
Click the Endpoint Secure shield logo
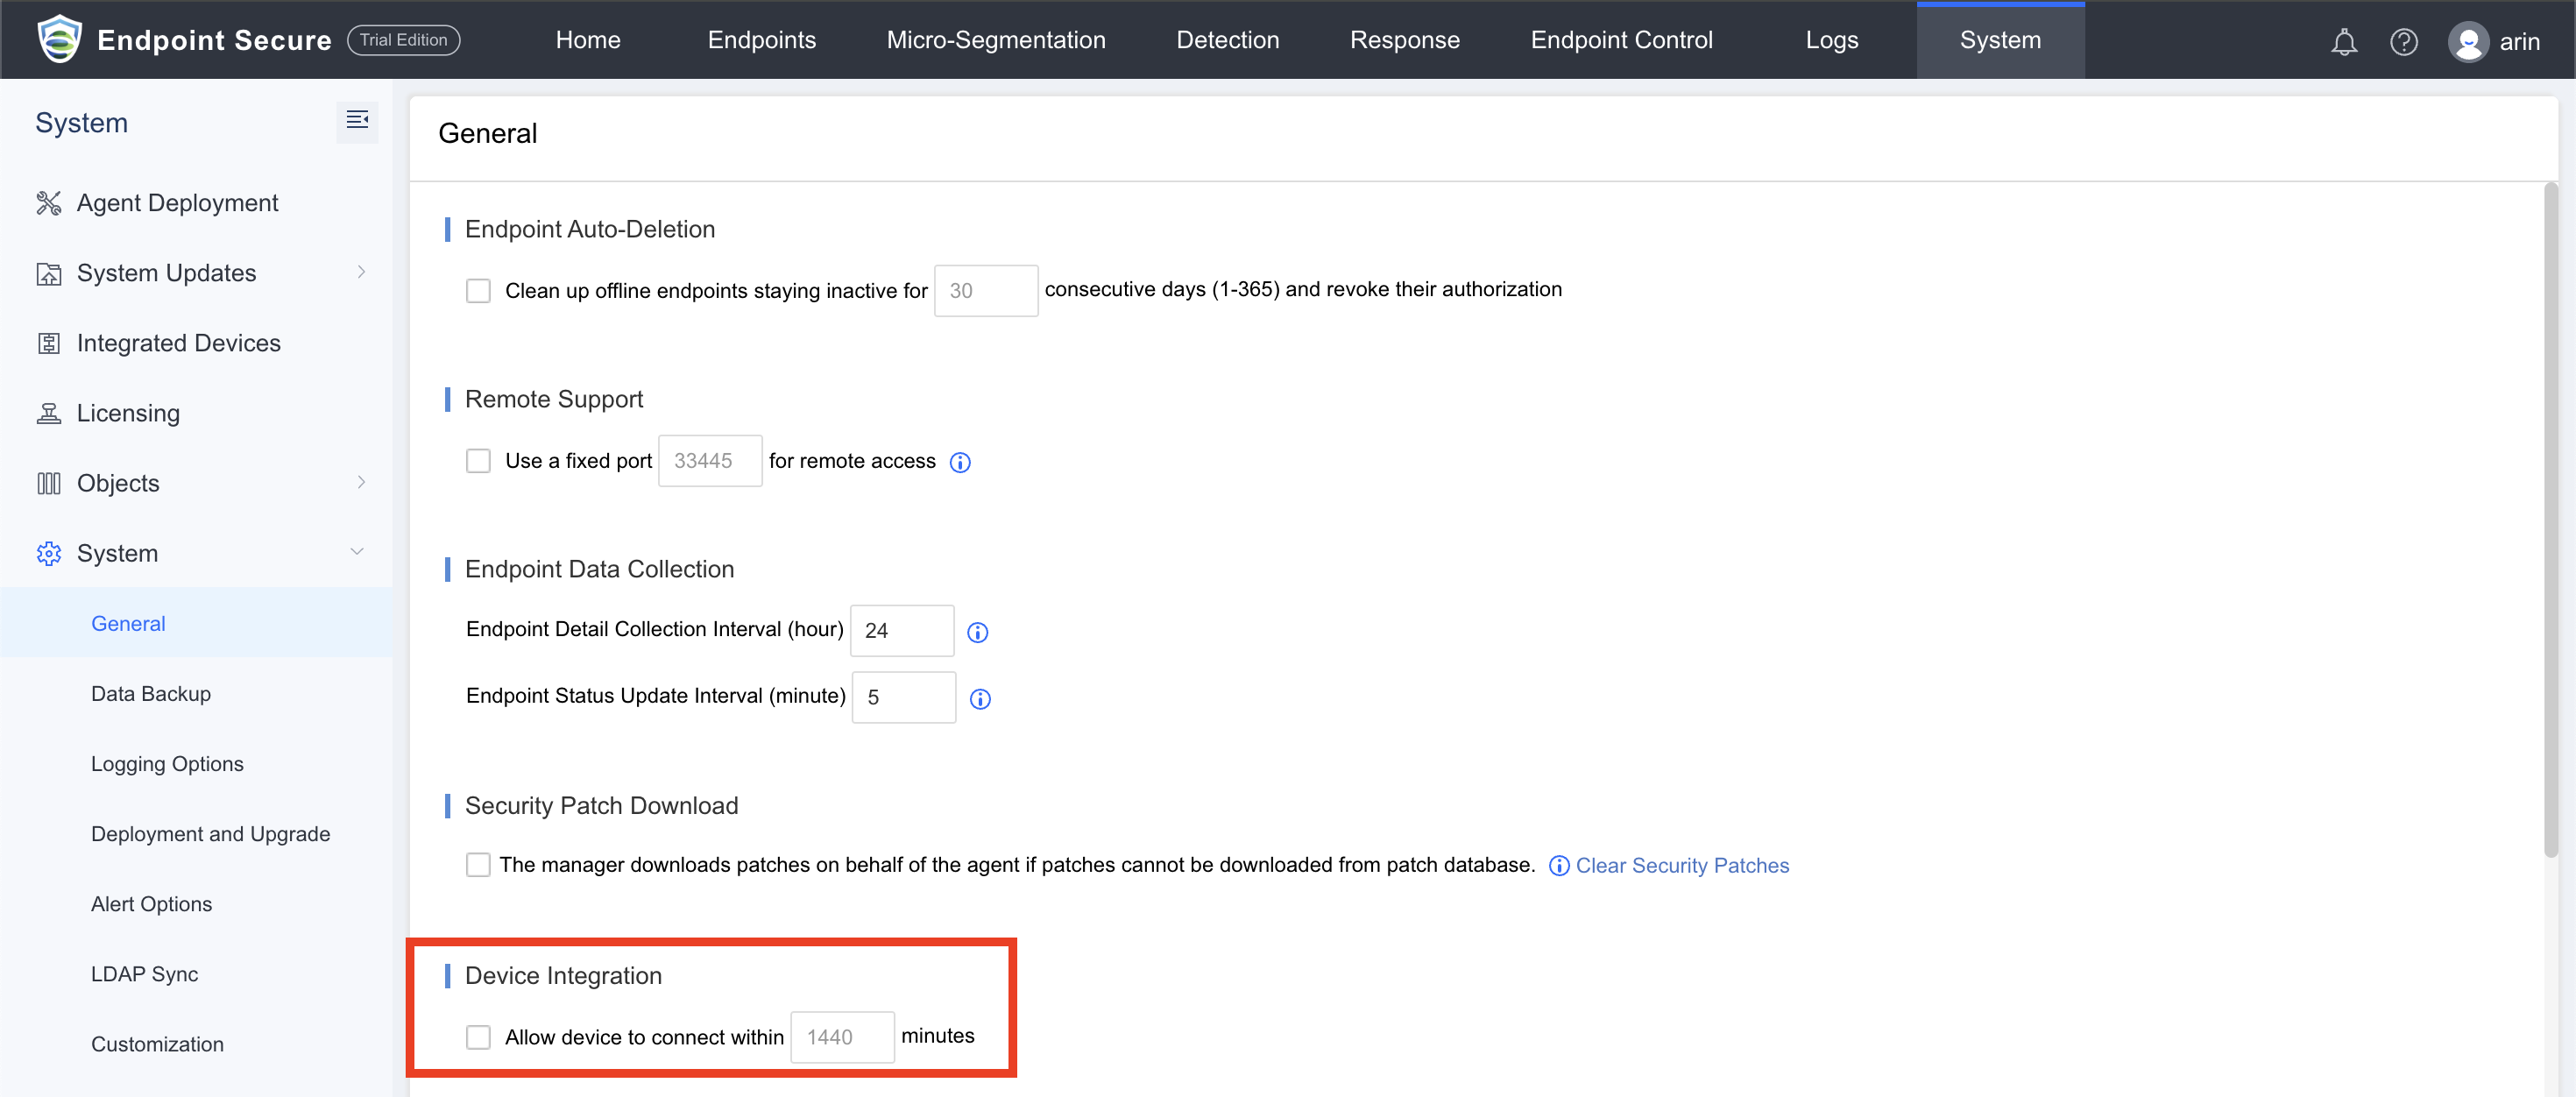(59, 40)
